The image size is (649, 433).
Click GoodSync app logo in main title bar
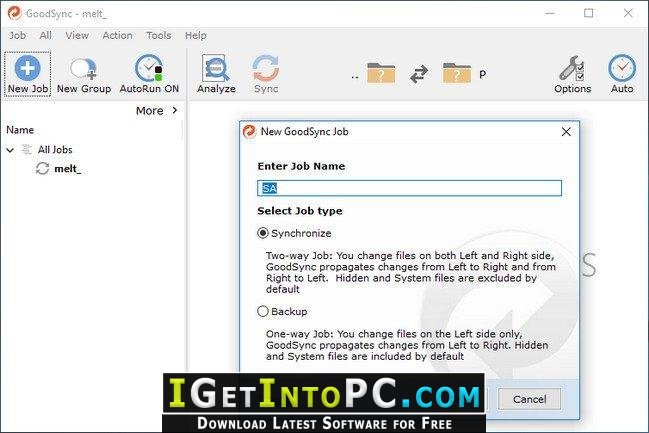tap(14, 13)
